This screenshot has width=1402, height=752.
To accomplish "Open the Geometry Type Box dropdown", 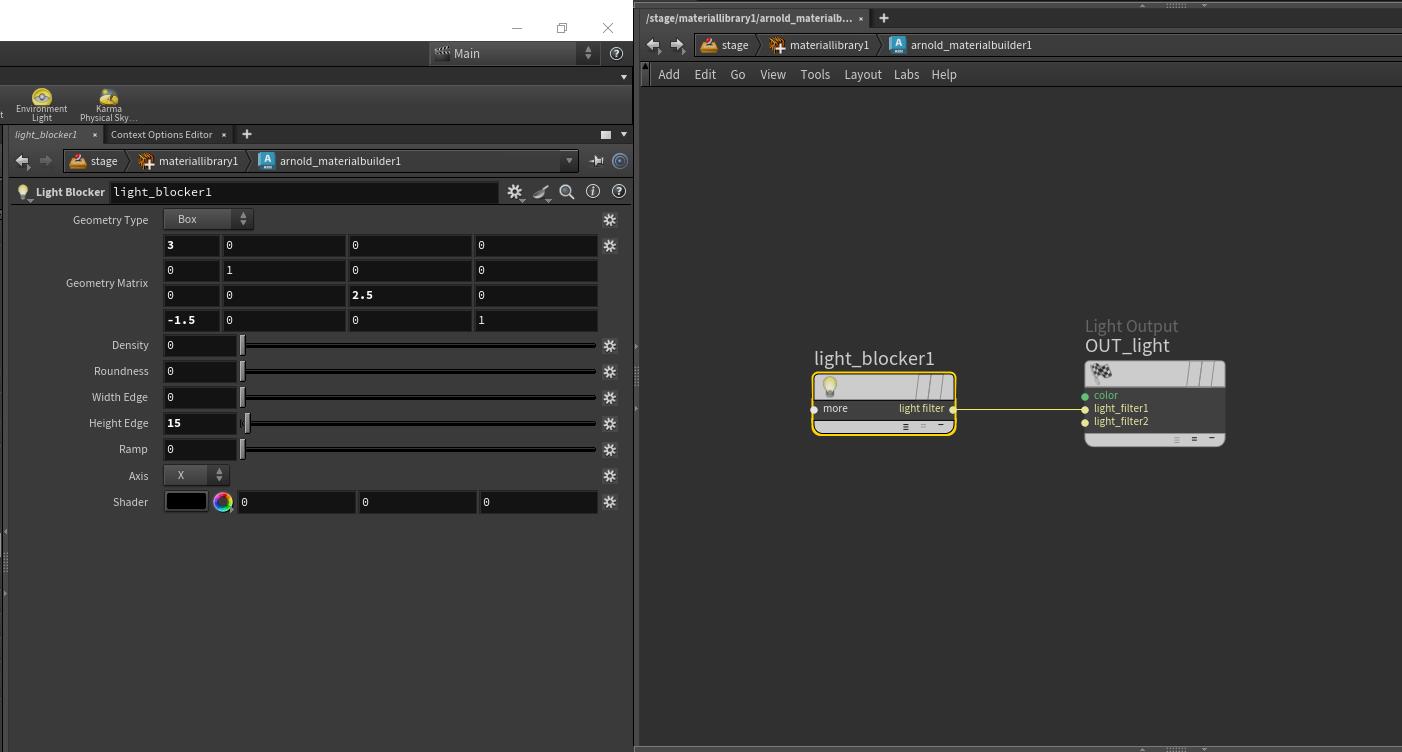I will pos(208,219).
